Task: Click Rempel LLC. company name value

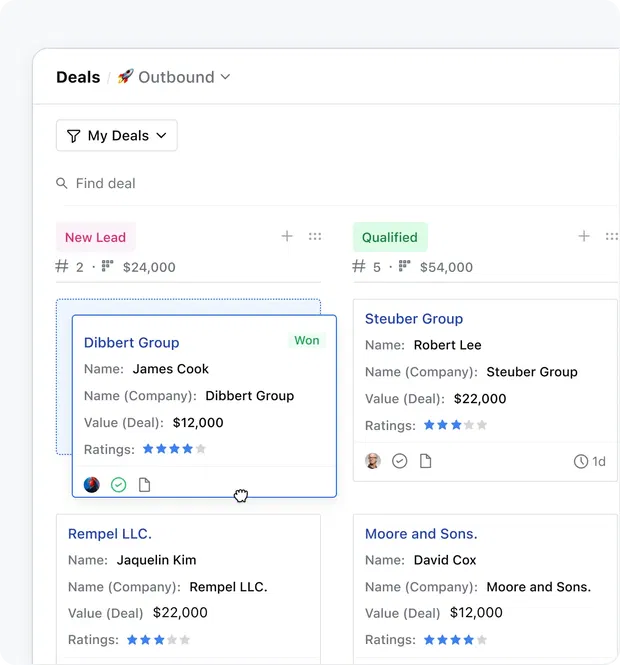Action: [x=228, y=587]
